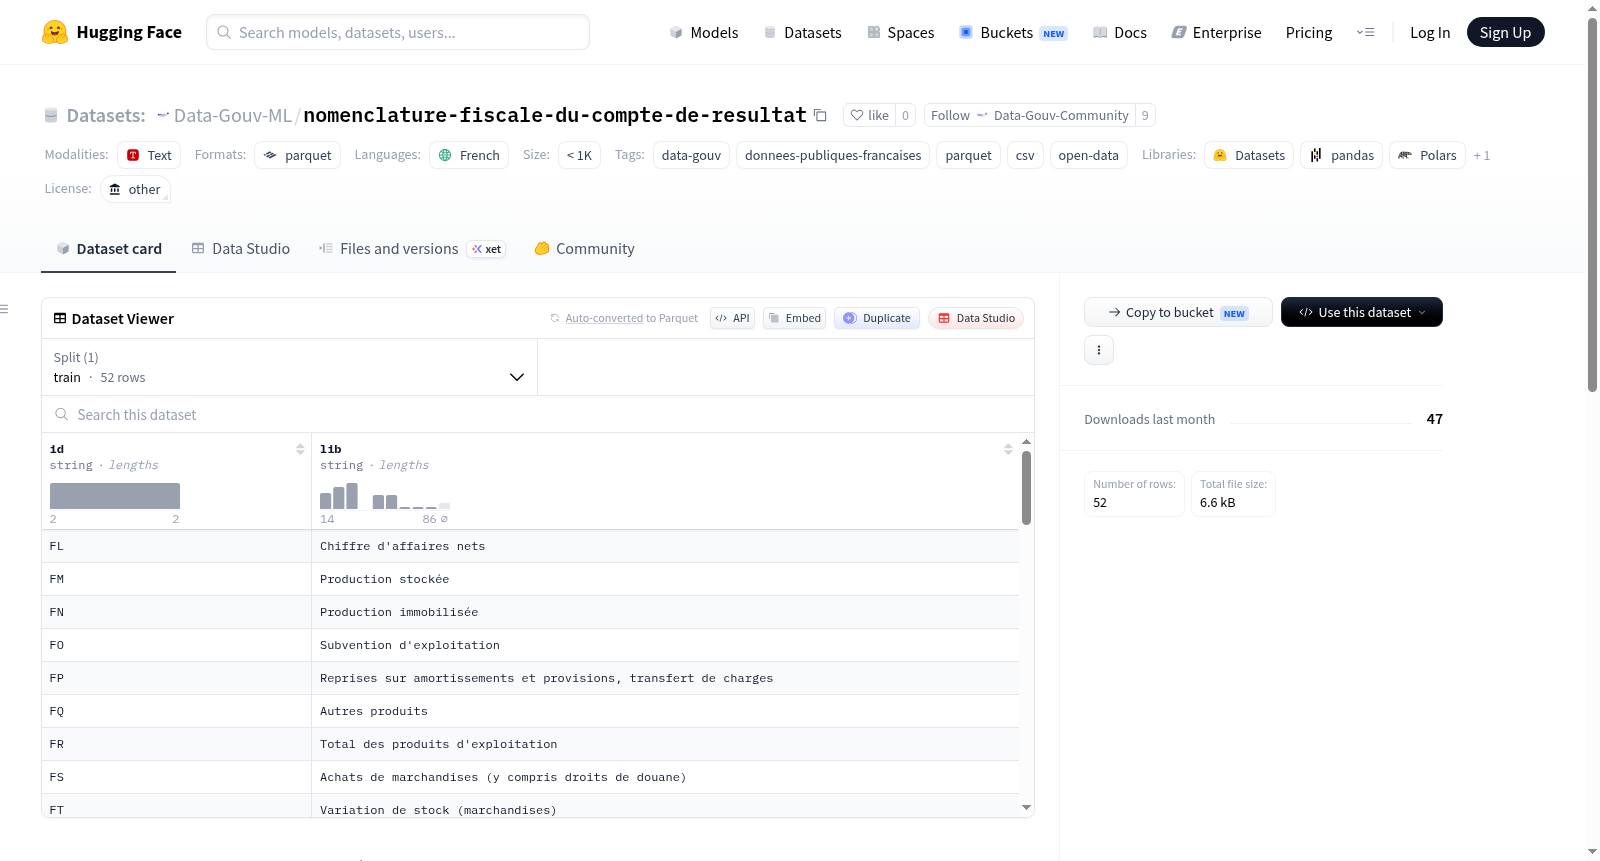Click Copy to bucket button
Image resolution: width=1600 pixels, height=861 pixels.
pos(1178,312)
